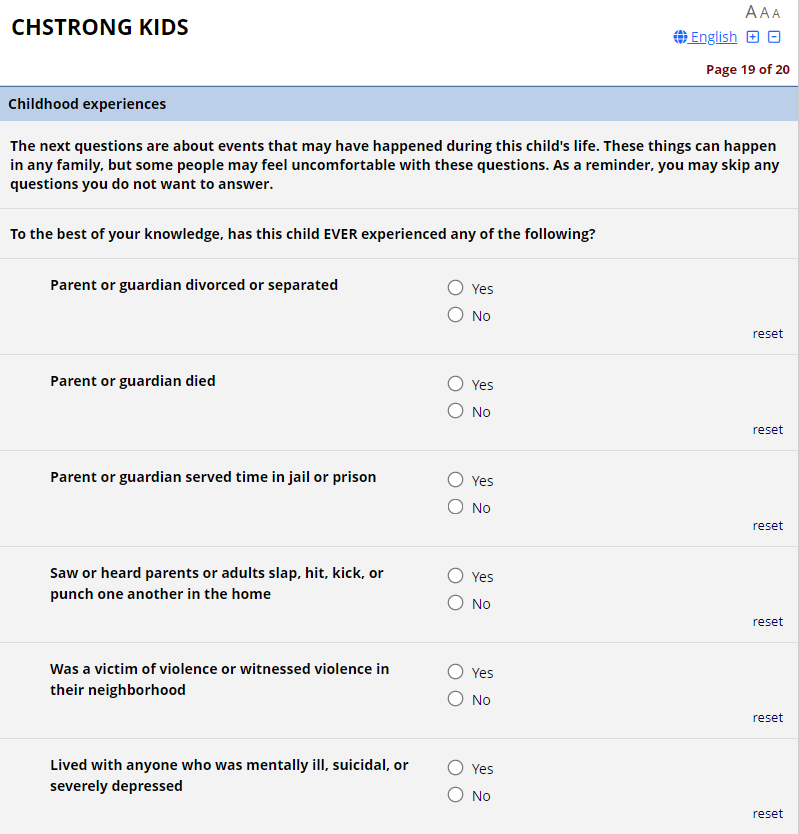Mark Yes for saw adults hit one another

tap(456, 576)
